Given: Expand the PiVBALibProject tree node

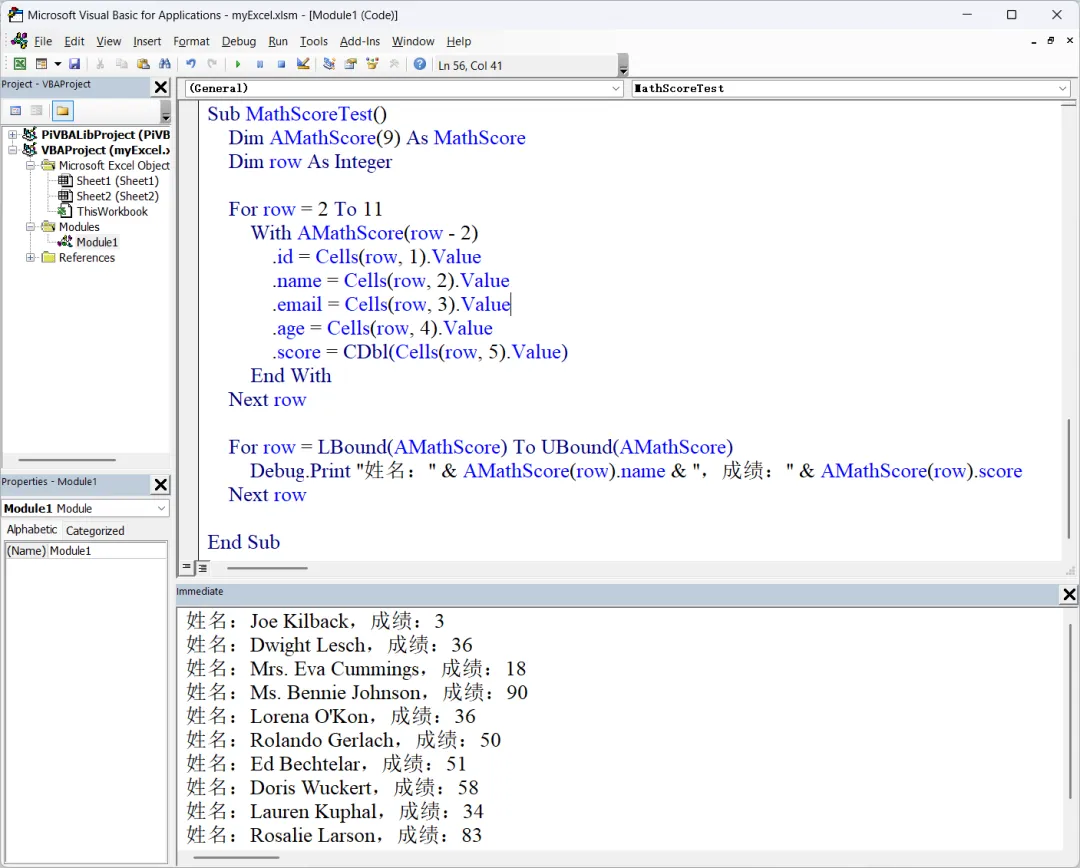Looking at the screenshot, I should point(13,135).
